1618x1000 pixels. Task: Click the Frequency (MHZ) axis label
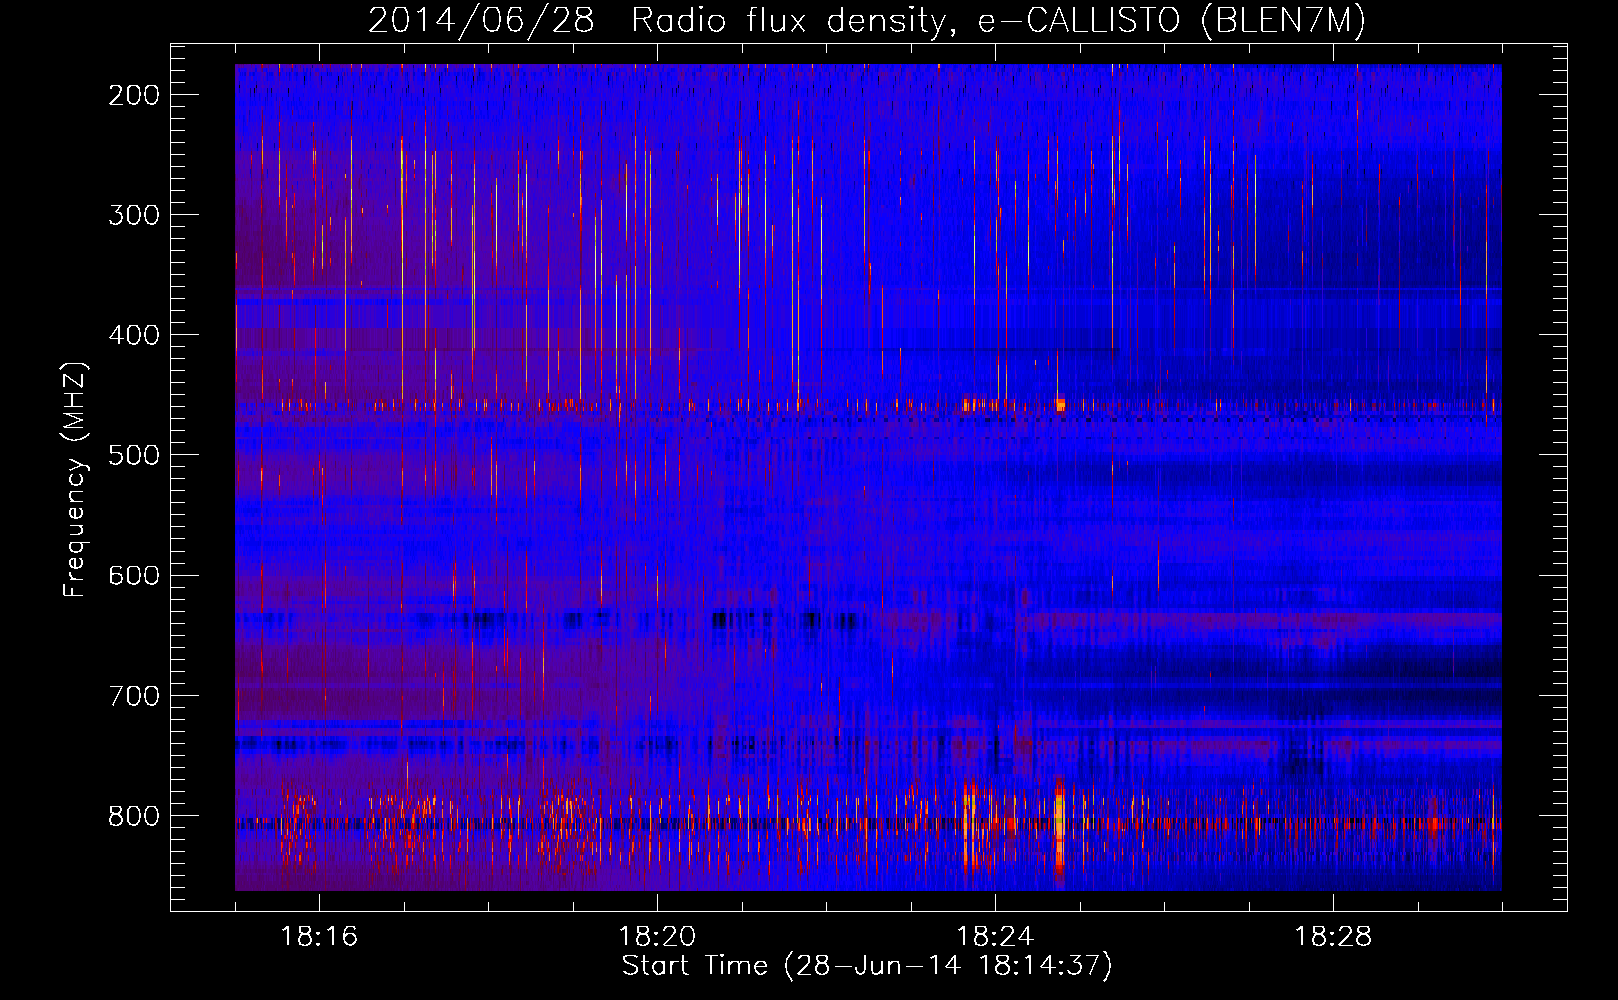tap(75, 479)
